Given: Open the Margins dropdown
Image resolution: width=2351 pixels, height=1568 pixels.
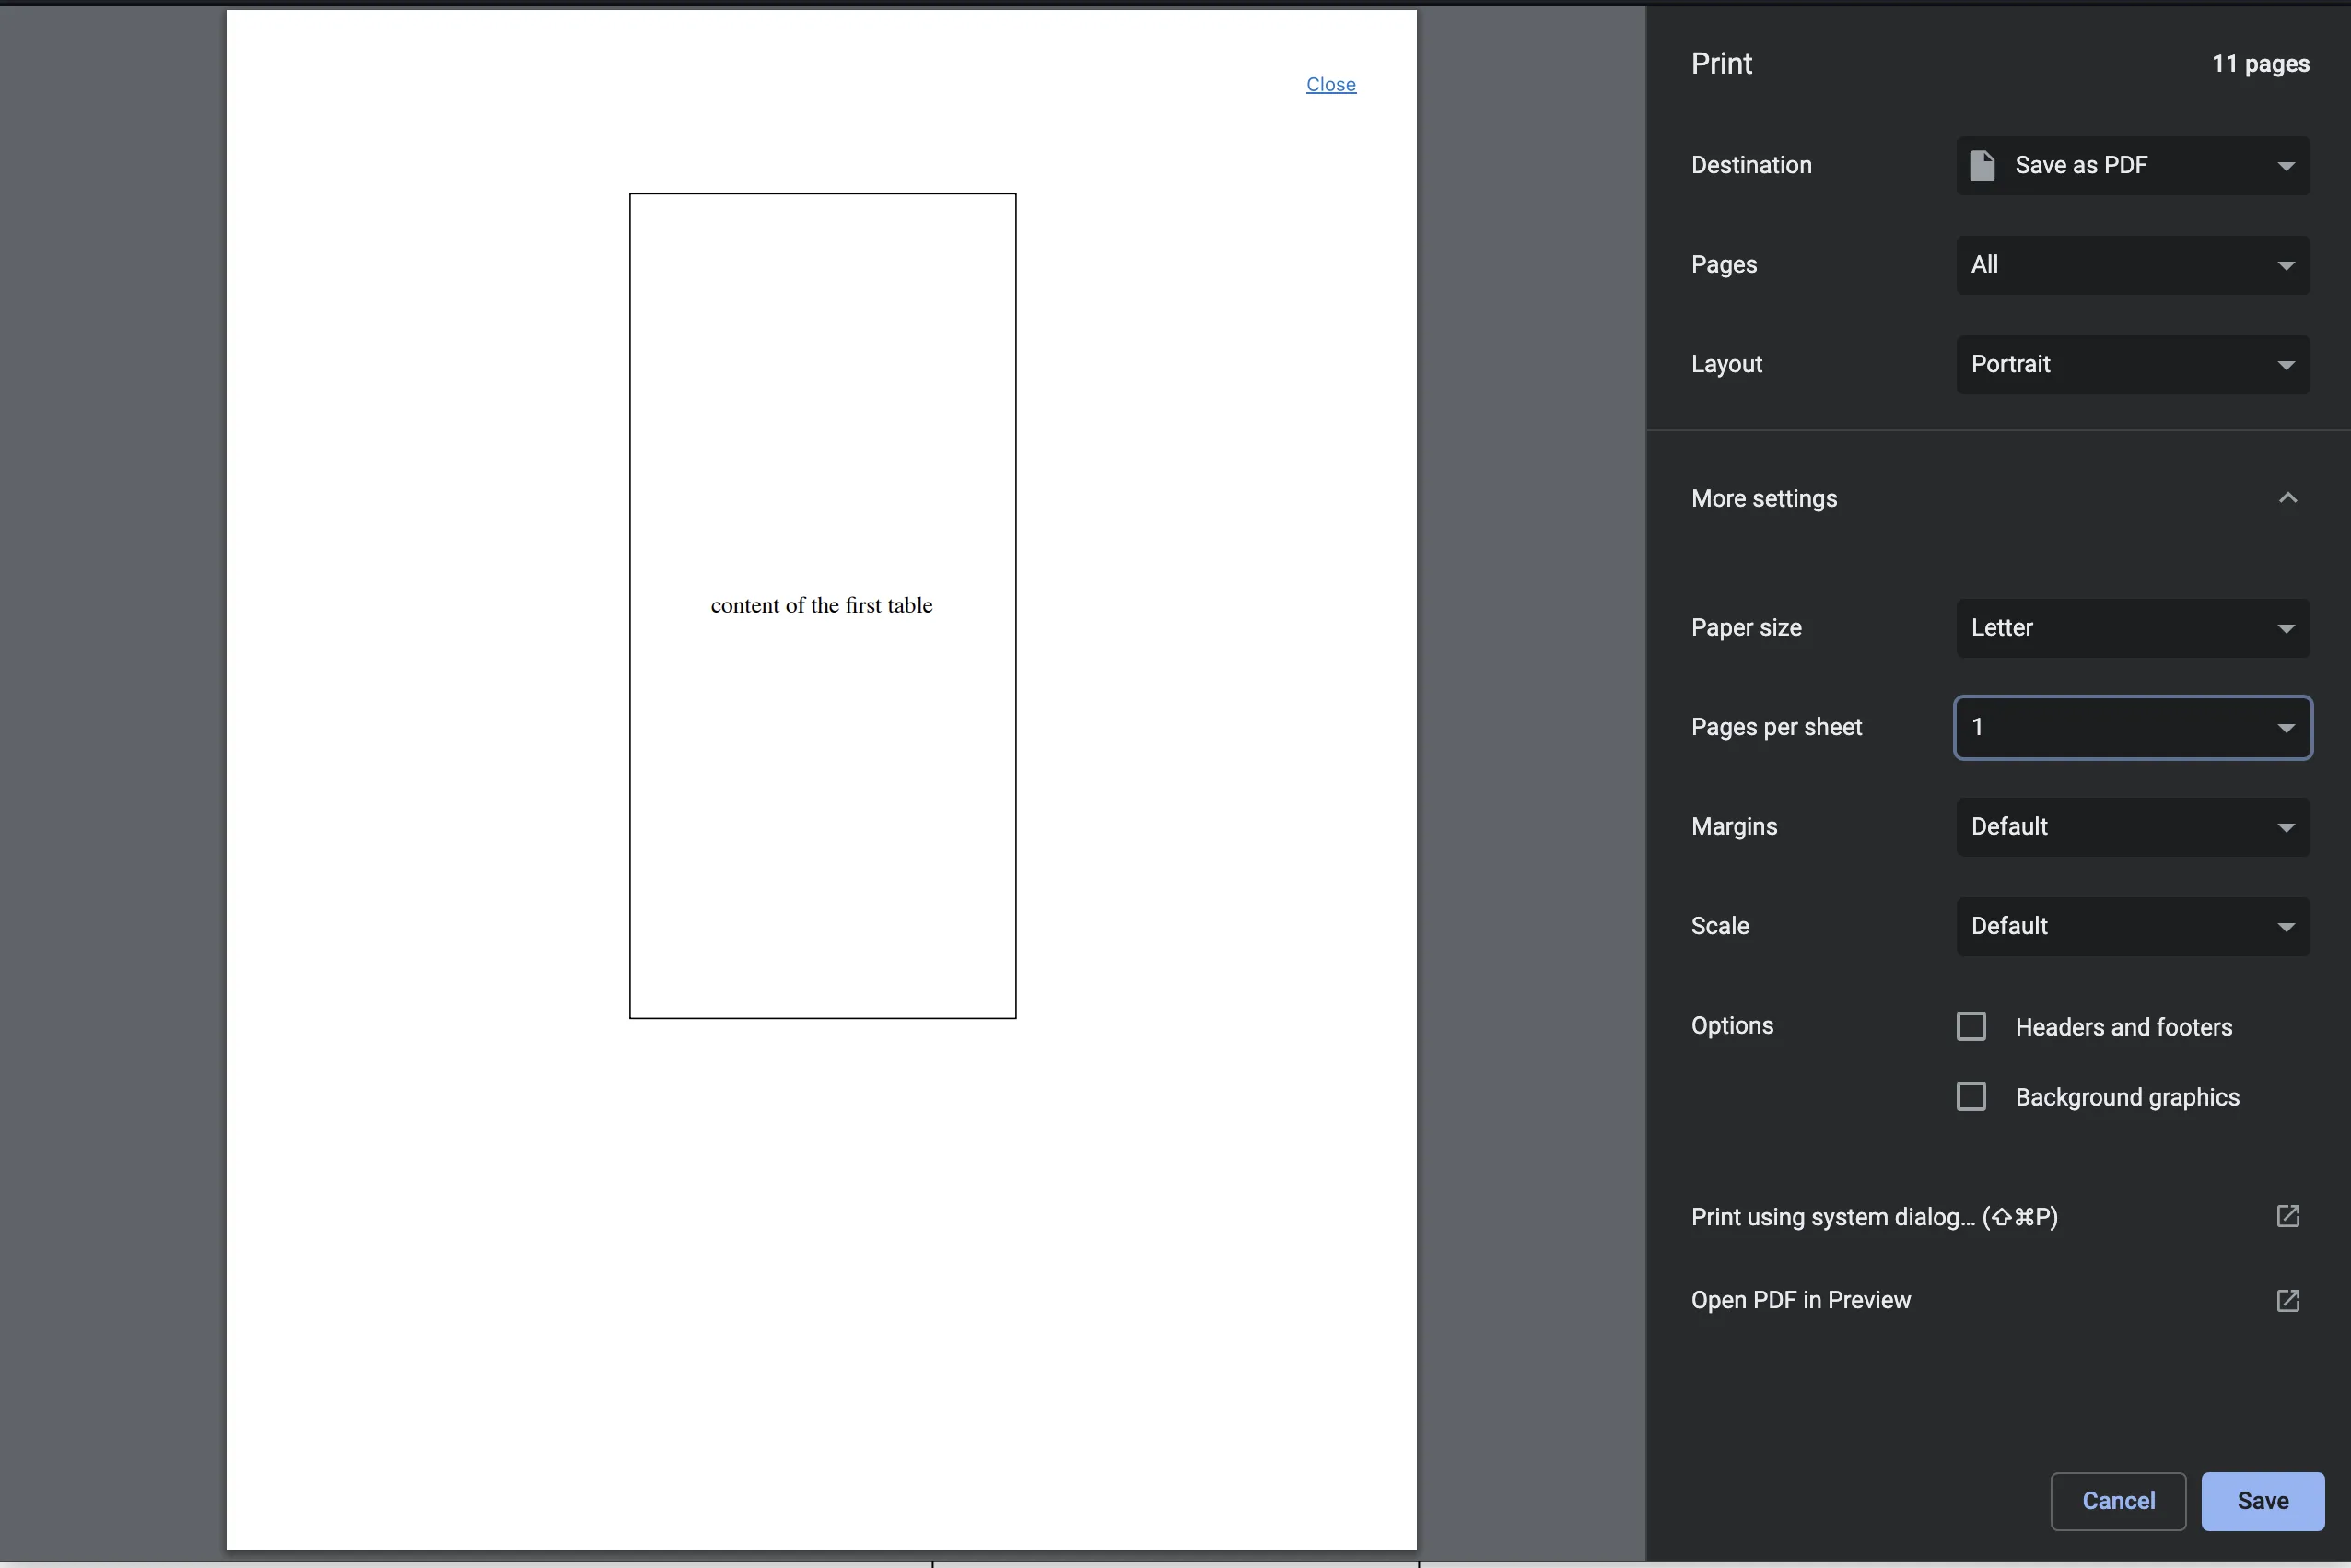Looking at the screenshot, I should point(2132,827).
